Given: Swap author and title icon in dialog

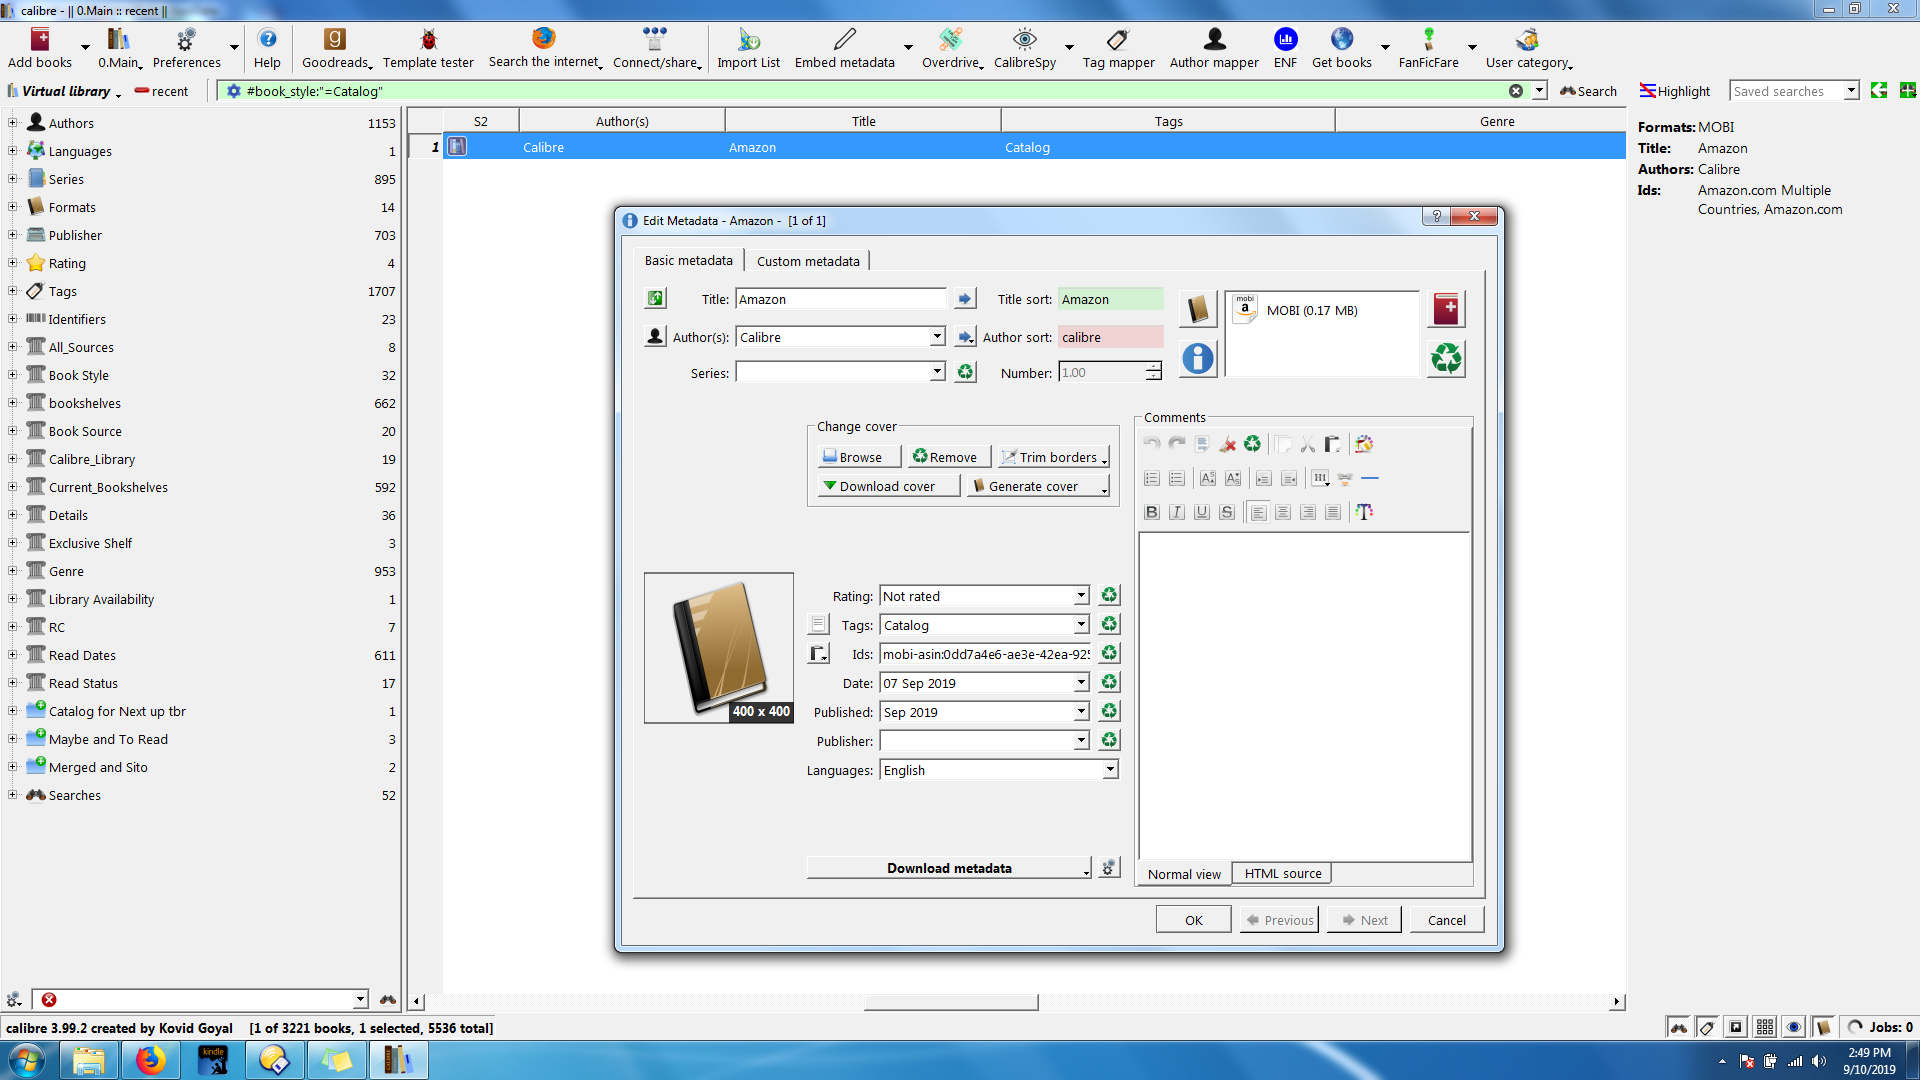Looking at the screenshot, I should [x=655, y=298].
